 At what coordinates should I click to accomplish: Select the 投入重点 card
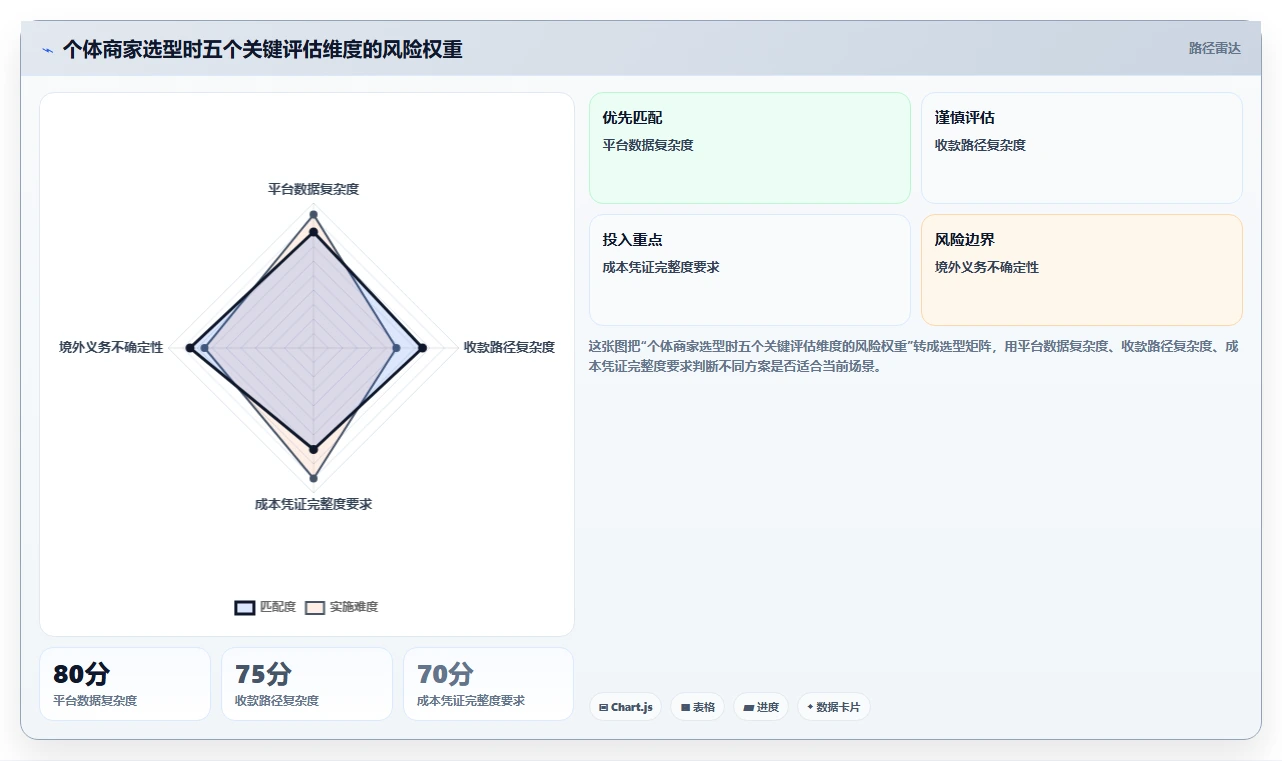tap(750, 270)
